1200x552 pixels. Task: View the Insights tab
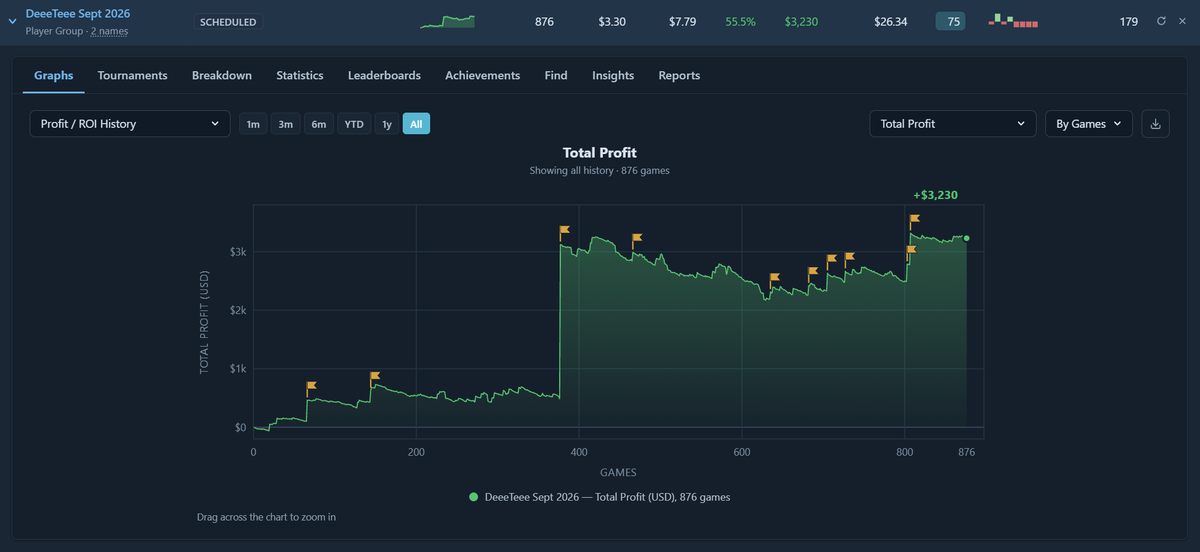coord(613,75)
